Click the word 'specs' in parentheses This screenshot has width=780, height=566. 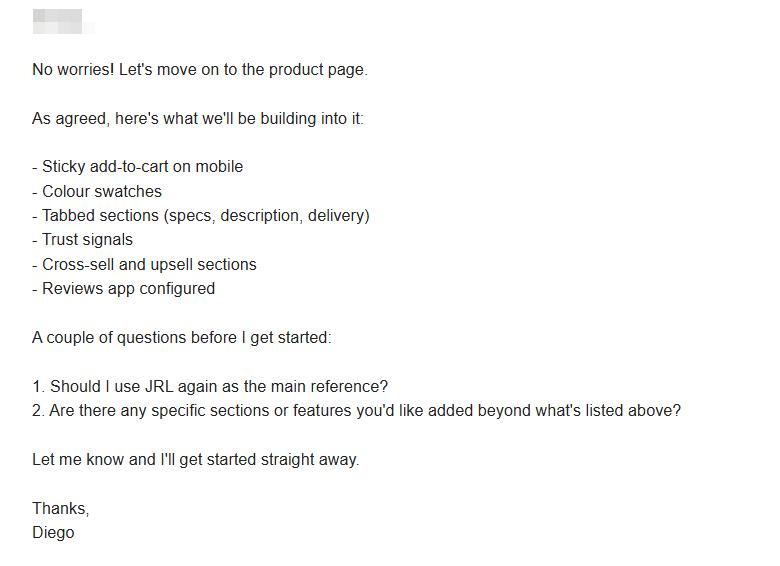tap(190, 216)
